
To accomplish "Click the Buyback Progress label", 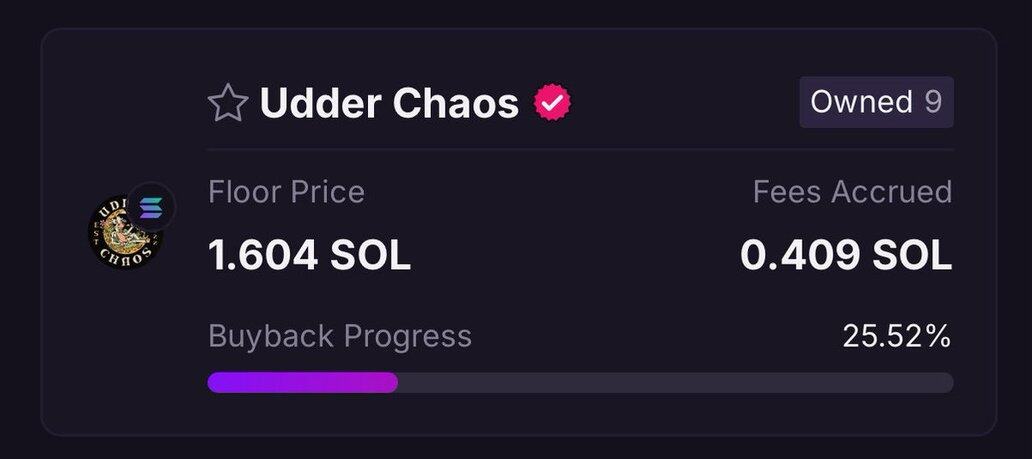I will coord(339,336).
